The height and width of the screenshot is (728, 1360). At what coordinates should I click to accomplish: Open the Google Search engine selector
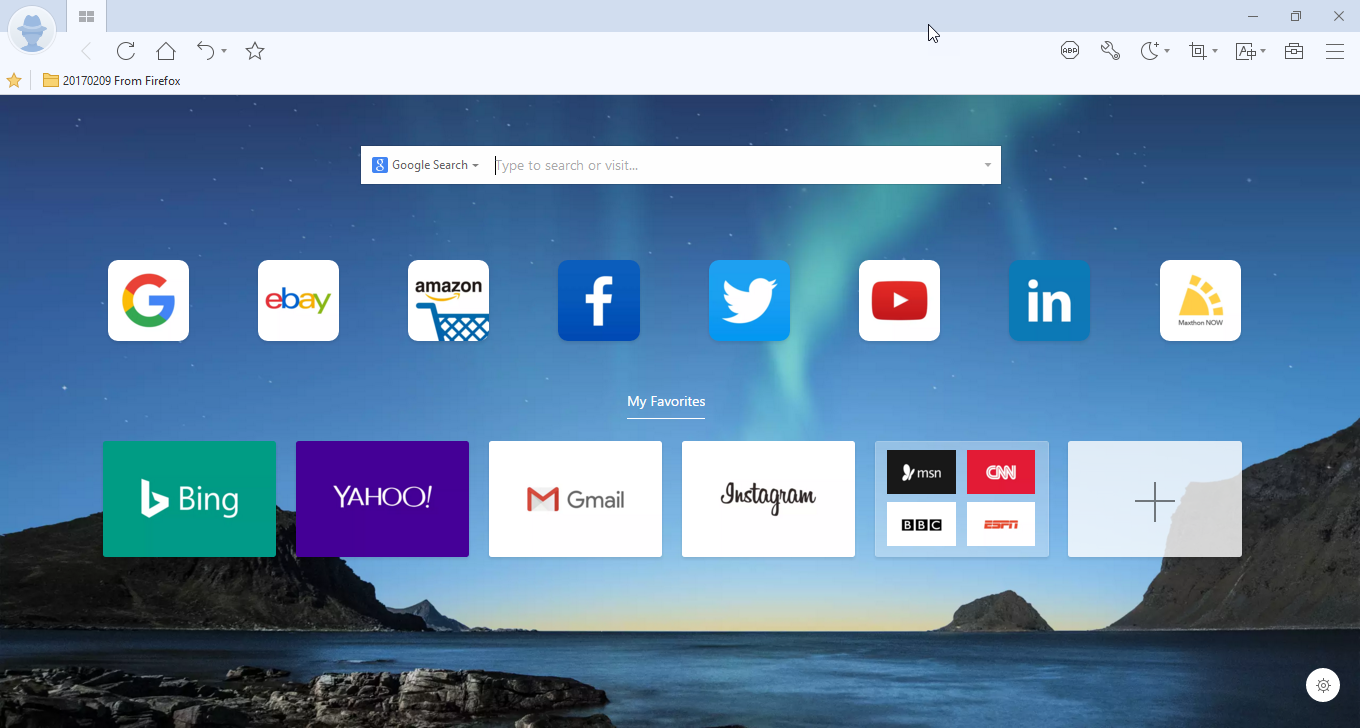point(424,164)
